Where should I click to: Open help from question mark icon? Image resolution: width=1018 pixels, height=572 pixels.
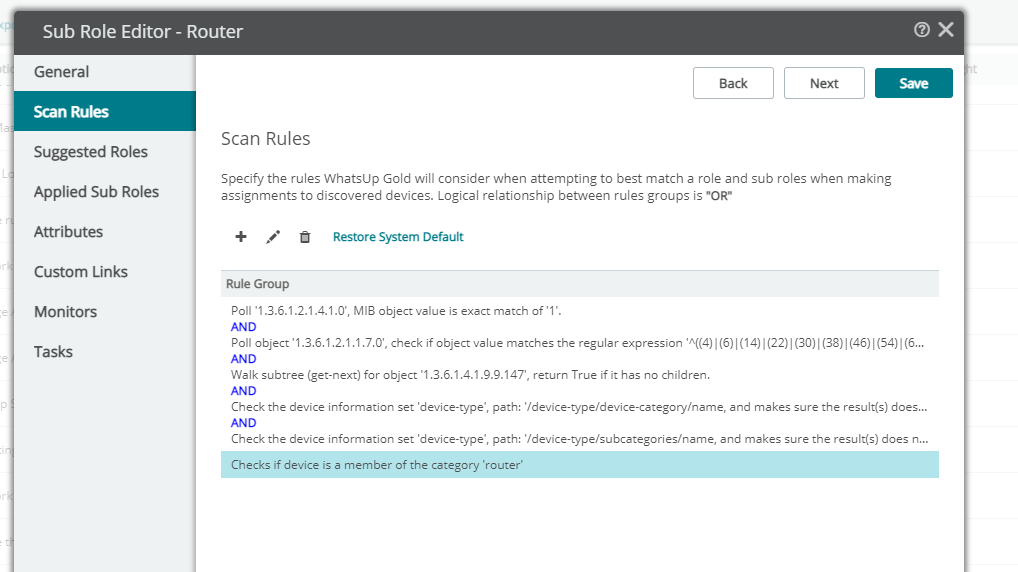(921, 30)
